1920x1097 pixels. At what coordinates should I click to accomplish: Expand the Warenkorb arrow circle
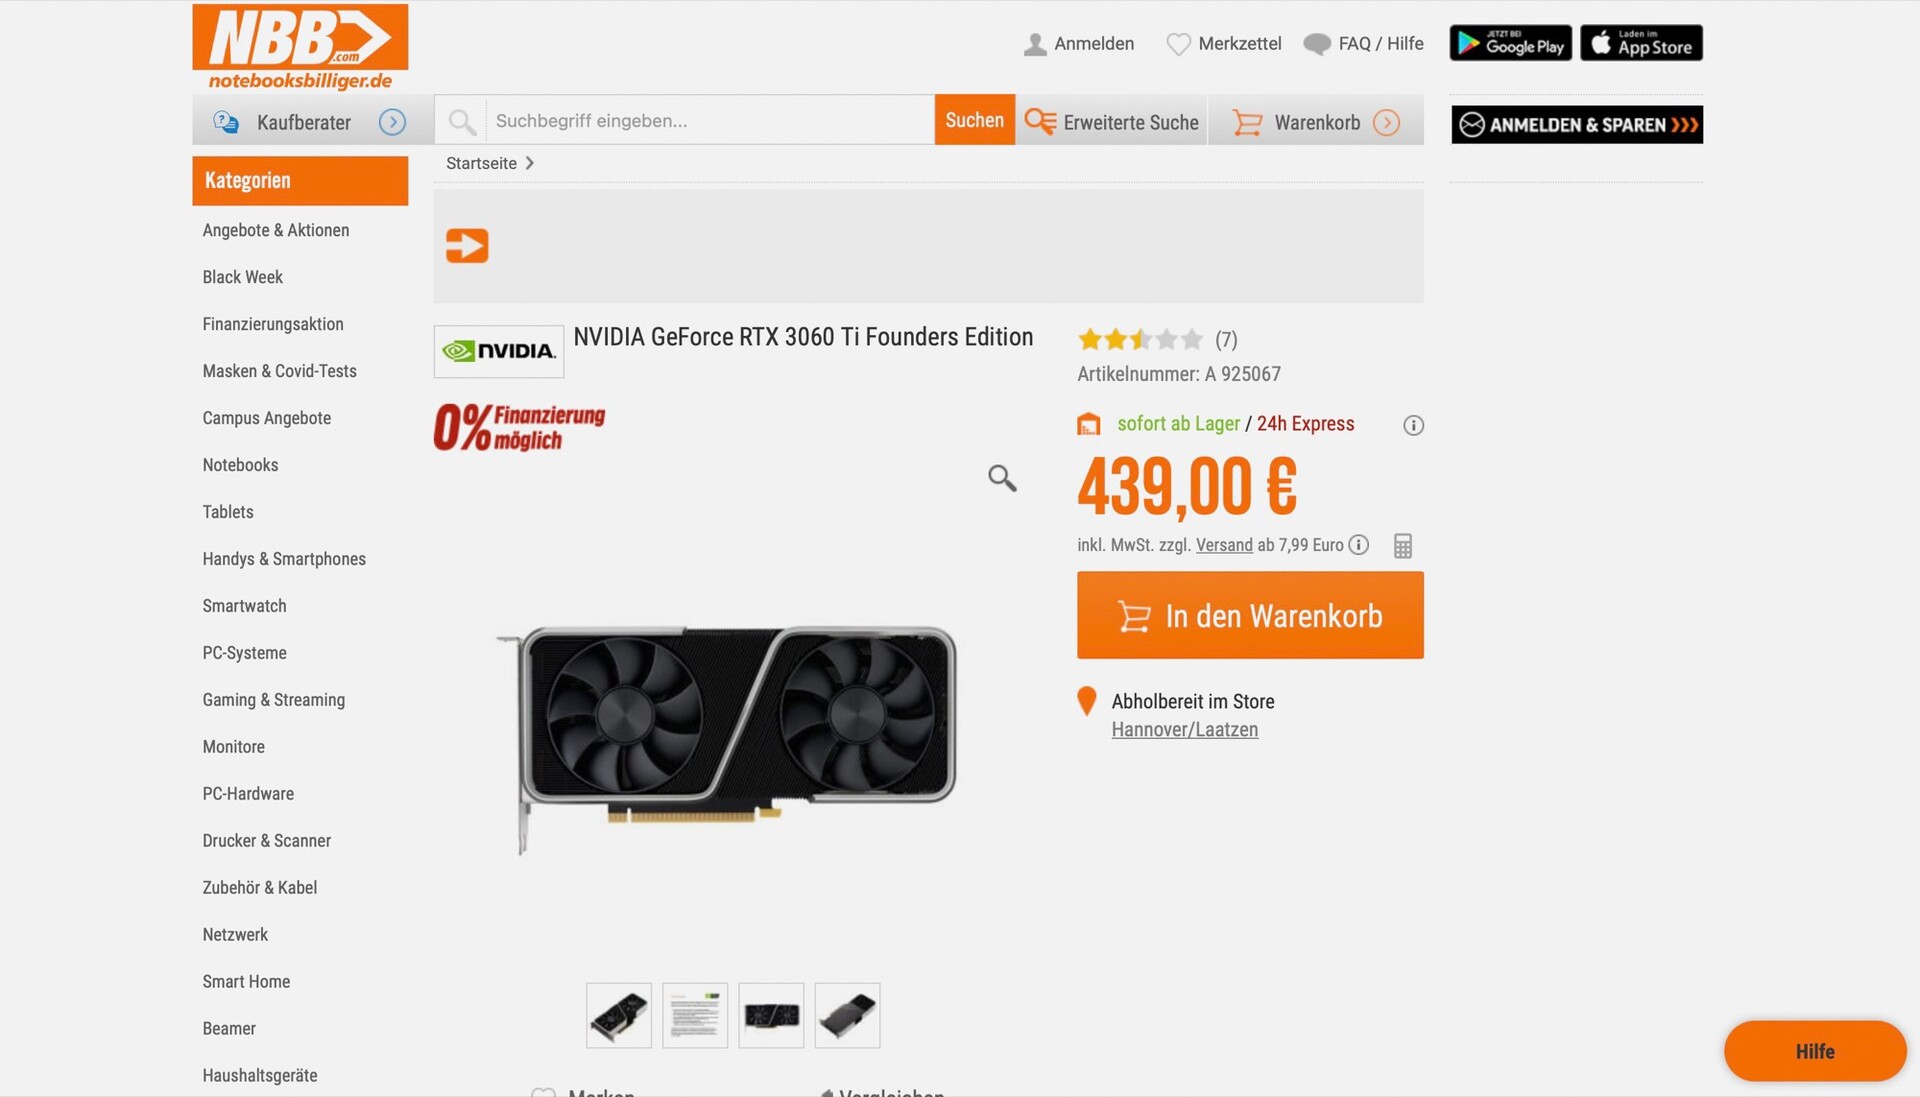[x=1386, y=122]
